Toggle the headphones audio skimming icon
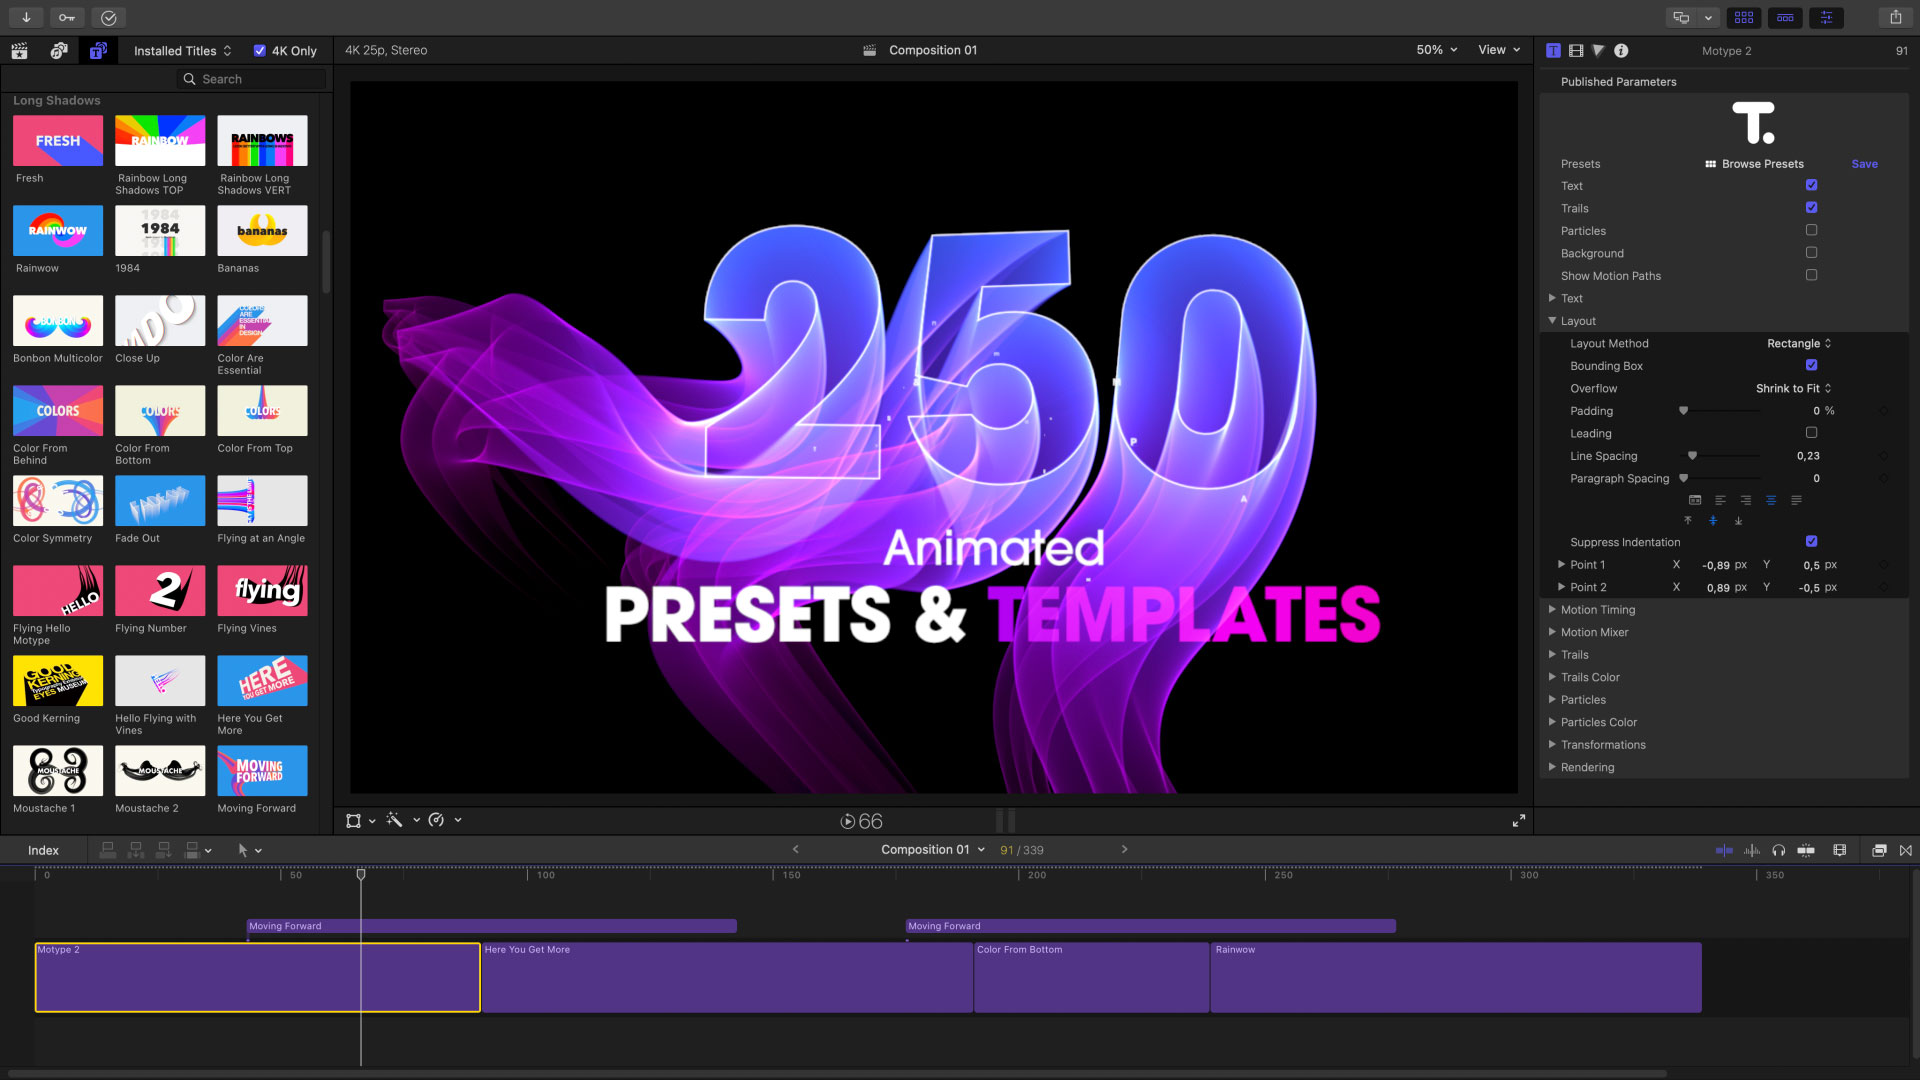The width and height of the screenshot is (1920, 1080). [1778, 850]
